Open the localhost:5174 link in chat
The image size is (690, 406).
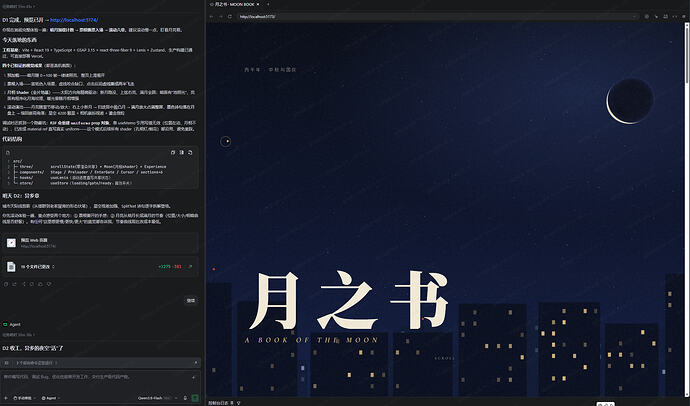pyautogui.click(x=73, y=20)
